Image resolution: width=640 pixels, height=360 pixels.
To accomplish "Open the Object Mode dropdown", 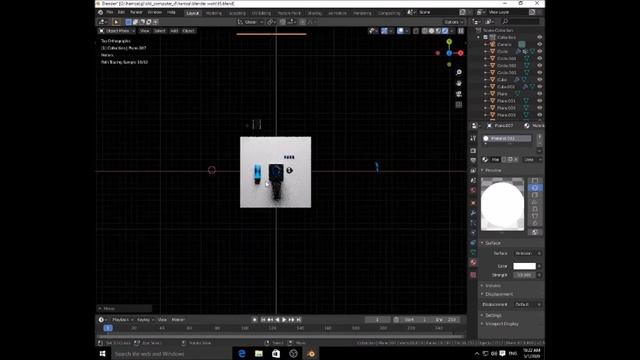I will coord(117,31).
